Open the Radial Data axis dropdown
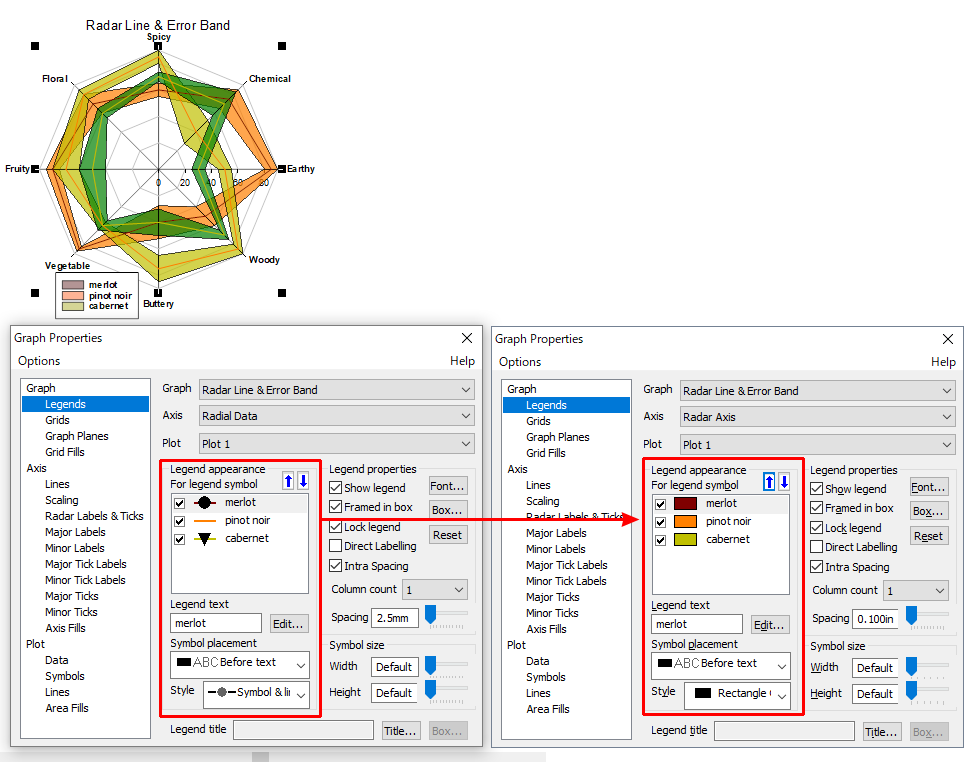Screen dimensions: 974x762 335,415
